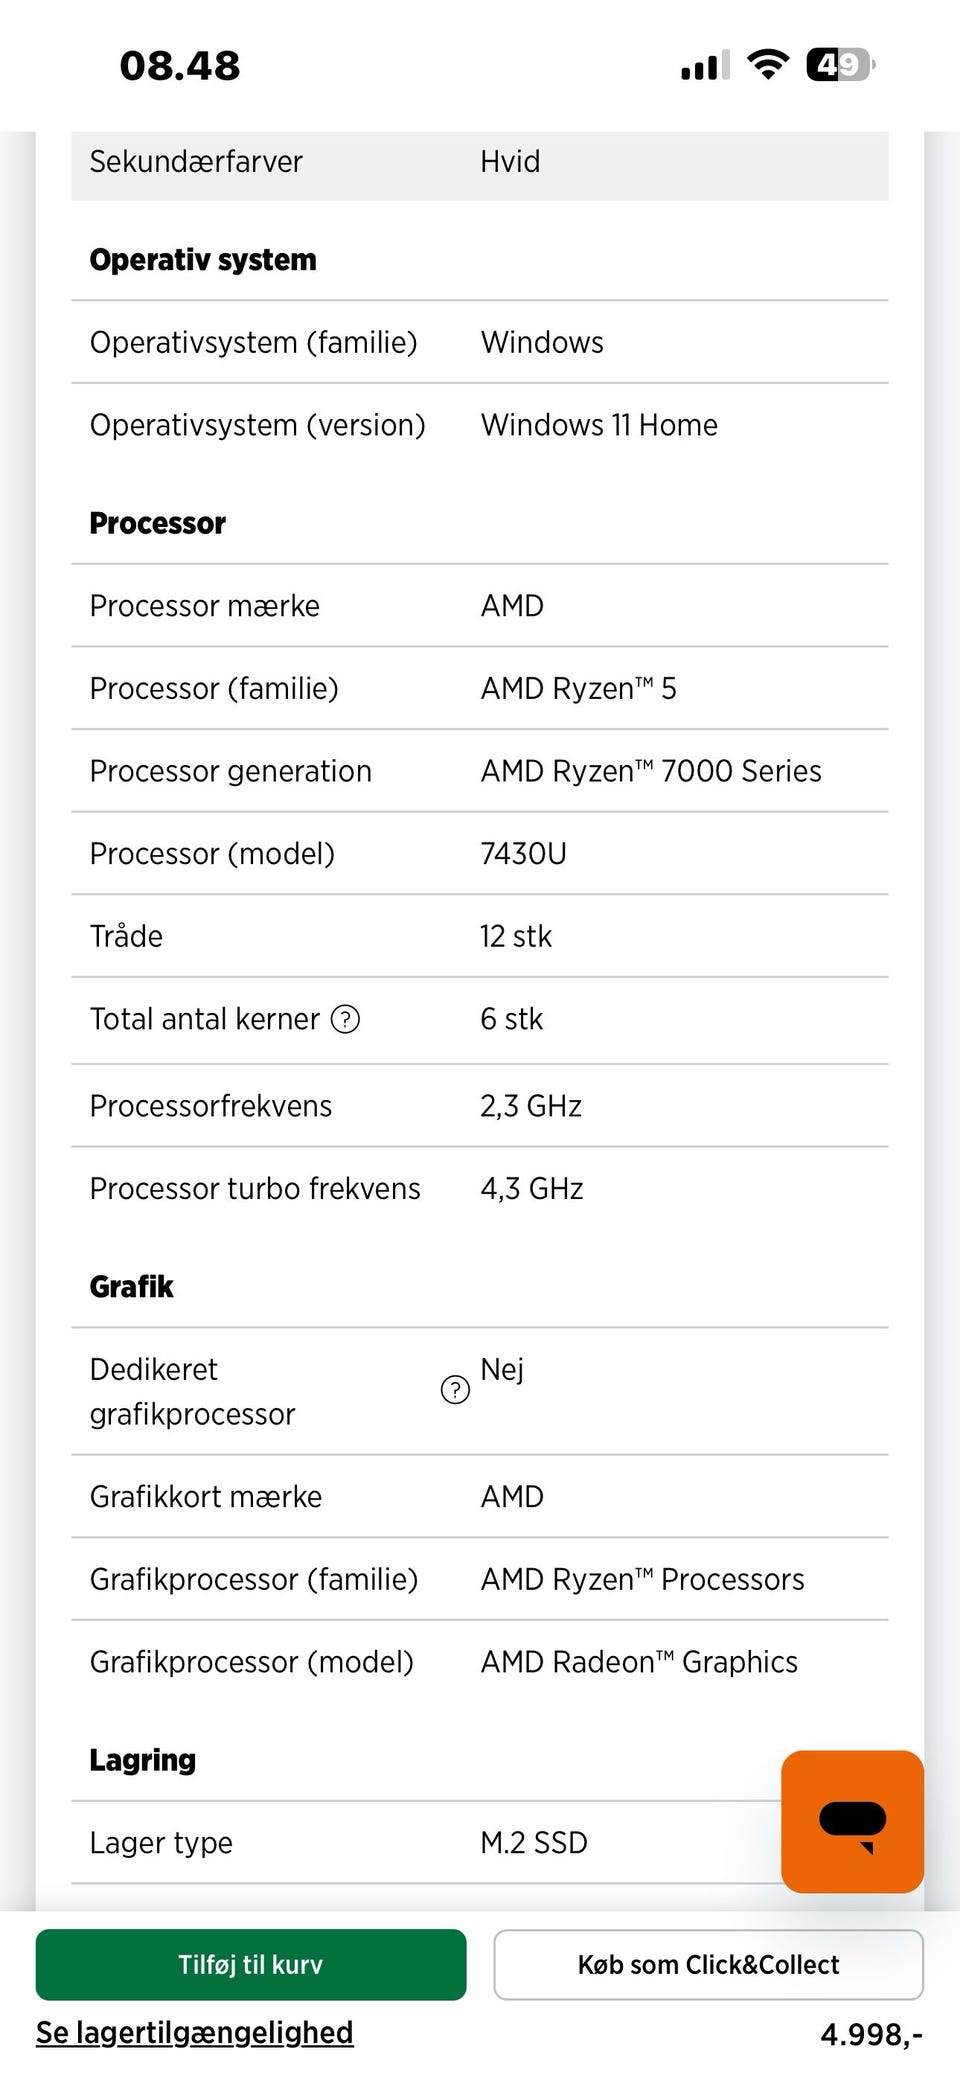The height and width of the screenshot is (2081, 960).
Task: Tap the cellular signal bars icon
Action: click(705, 66)
